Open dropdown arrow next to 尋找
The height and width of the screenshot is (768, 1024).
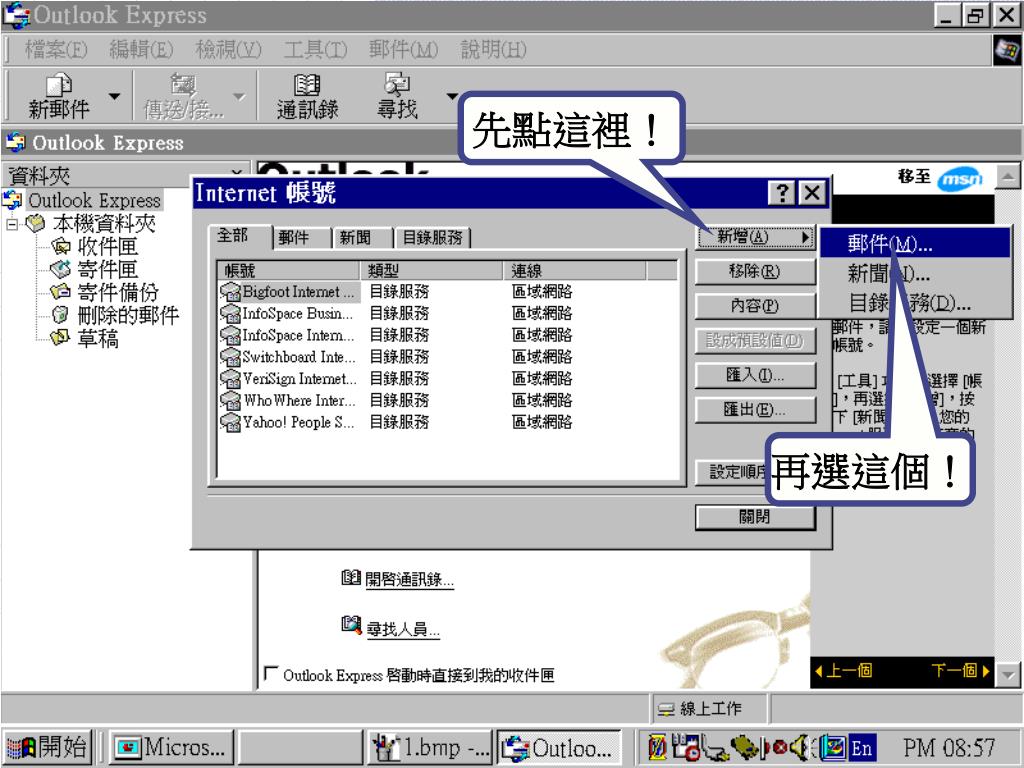(x=452, y=96)
